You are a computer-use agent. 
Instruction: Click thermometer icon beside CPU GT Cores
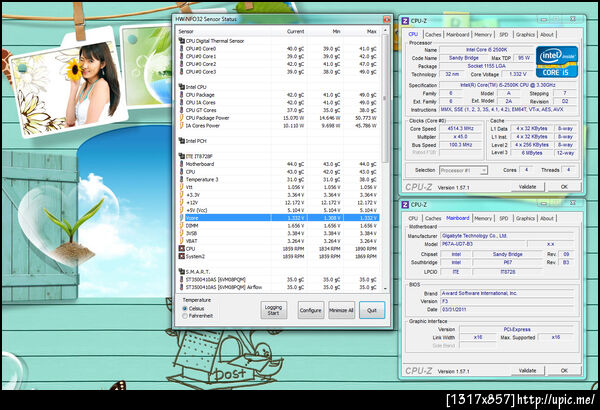(x=181, y=110)
